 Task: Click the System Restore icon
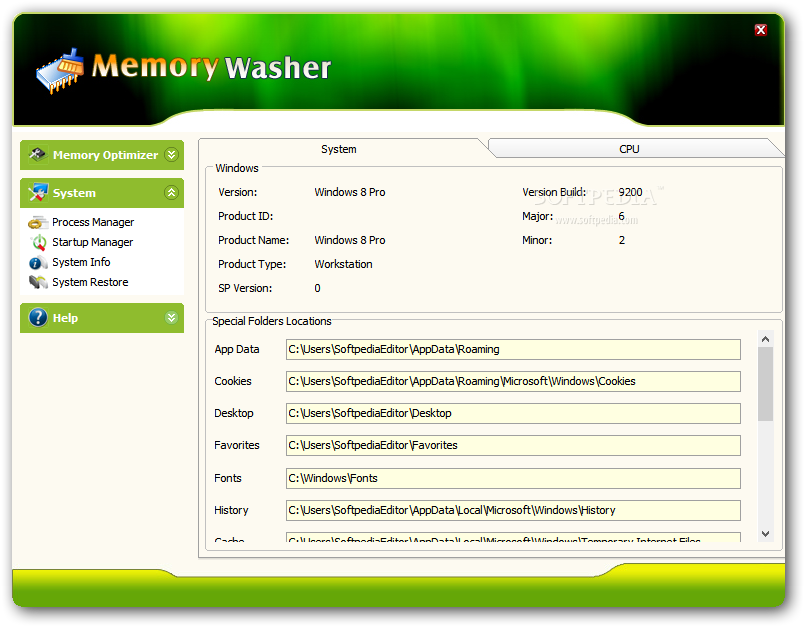38,282
